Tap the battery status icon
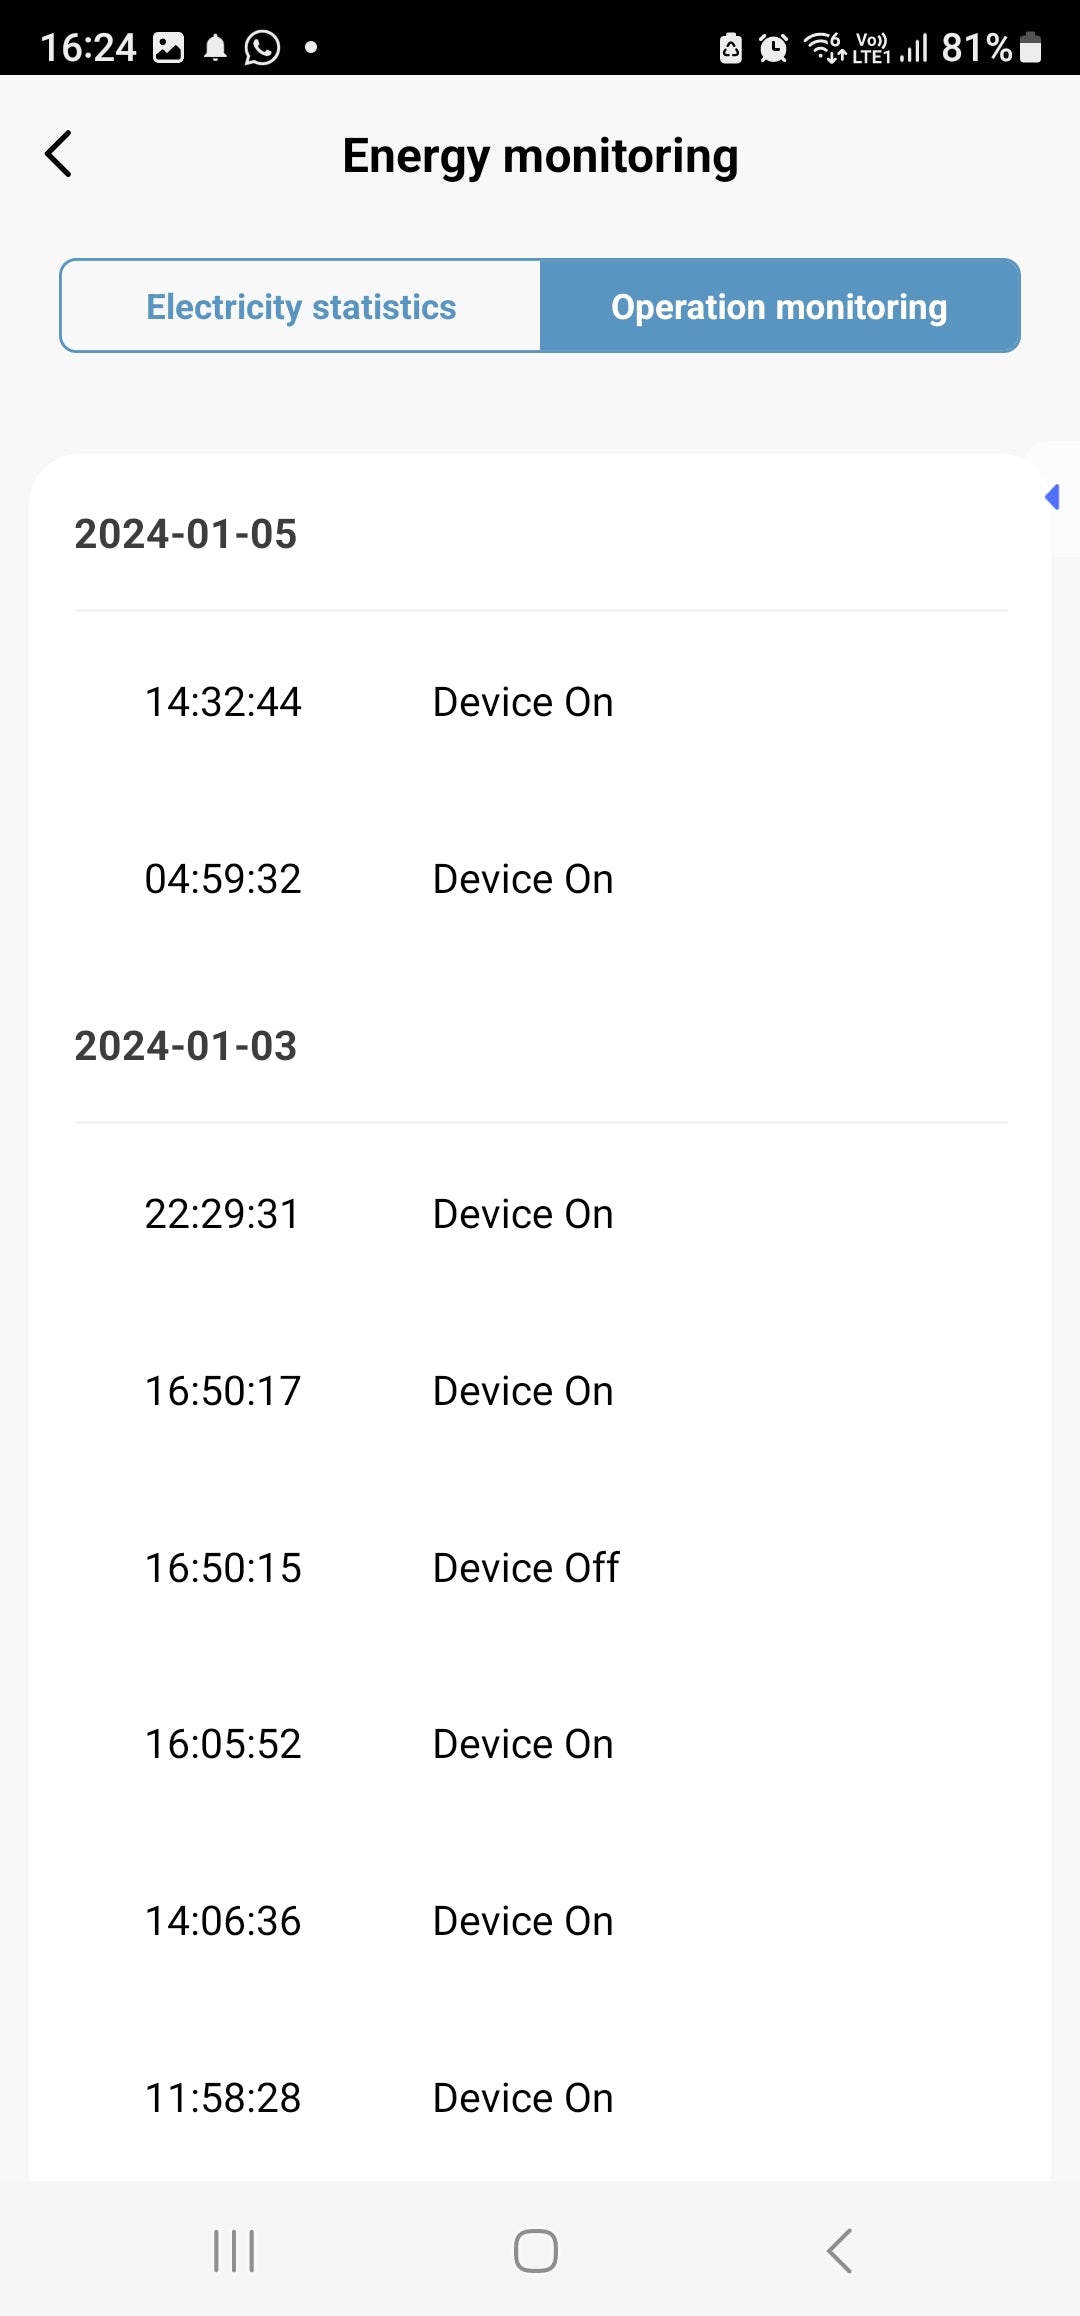The height and width of the screenshot is (2316, 1080). coord(1031,47)
